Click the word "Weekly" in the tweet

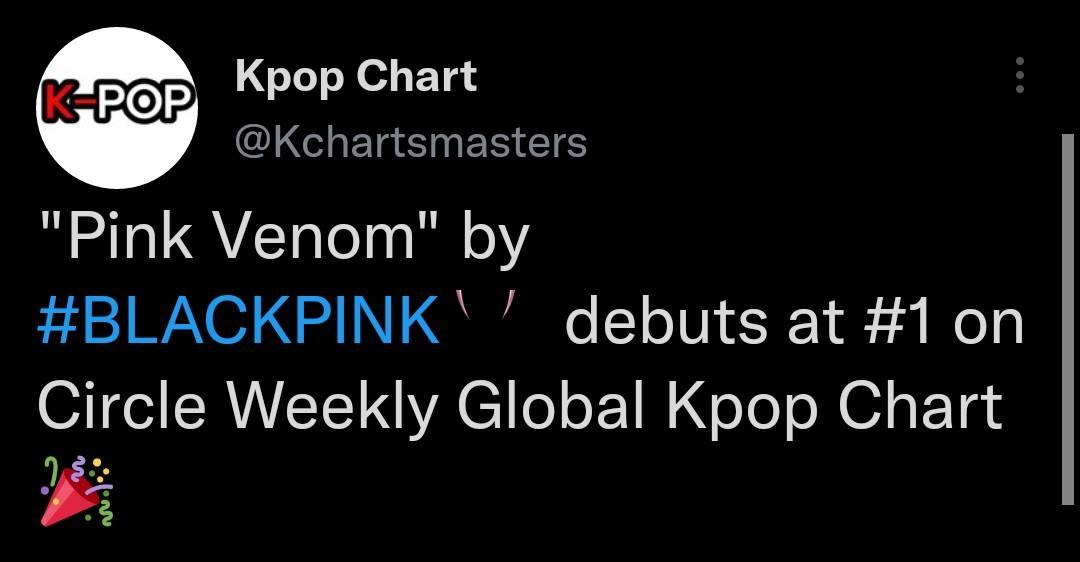[x=333, y=409]
